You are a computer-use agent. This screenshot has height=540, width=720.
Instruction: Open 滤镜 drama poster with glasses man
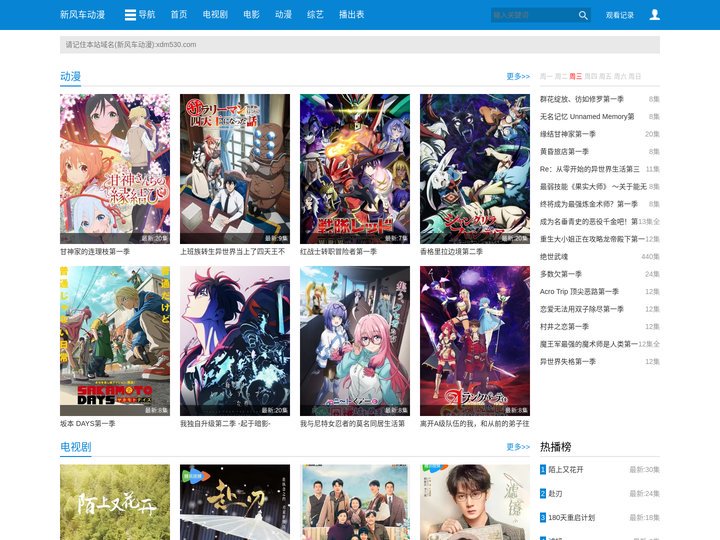coord(475,502)
